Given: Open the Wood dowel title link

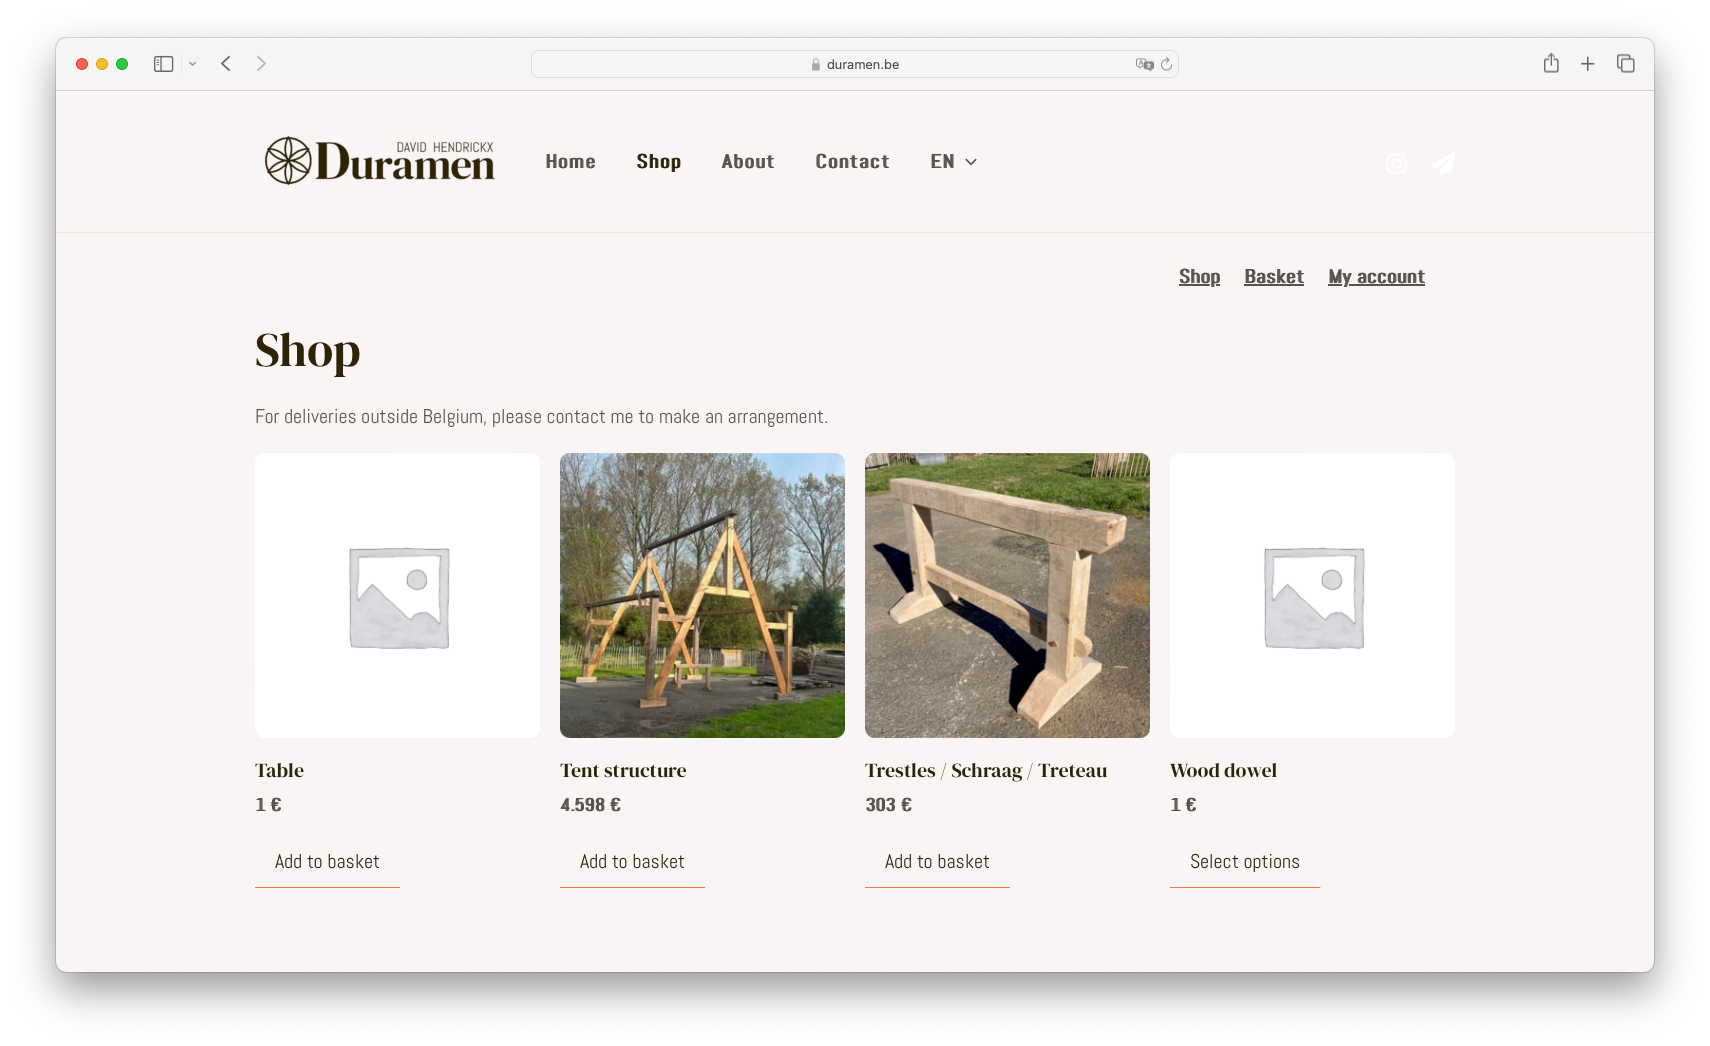Looking at the screenshot, I should tap(1223, 770).
